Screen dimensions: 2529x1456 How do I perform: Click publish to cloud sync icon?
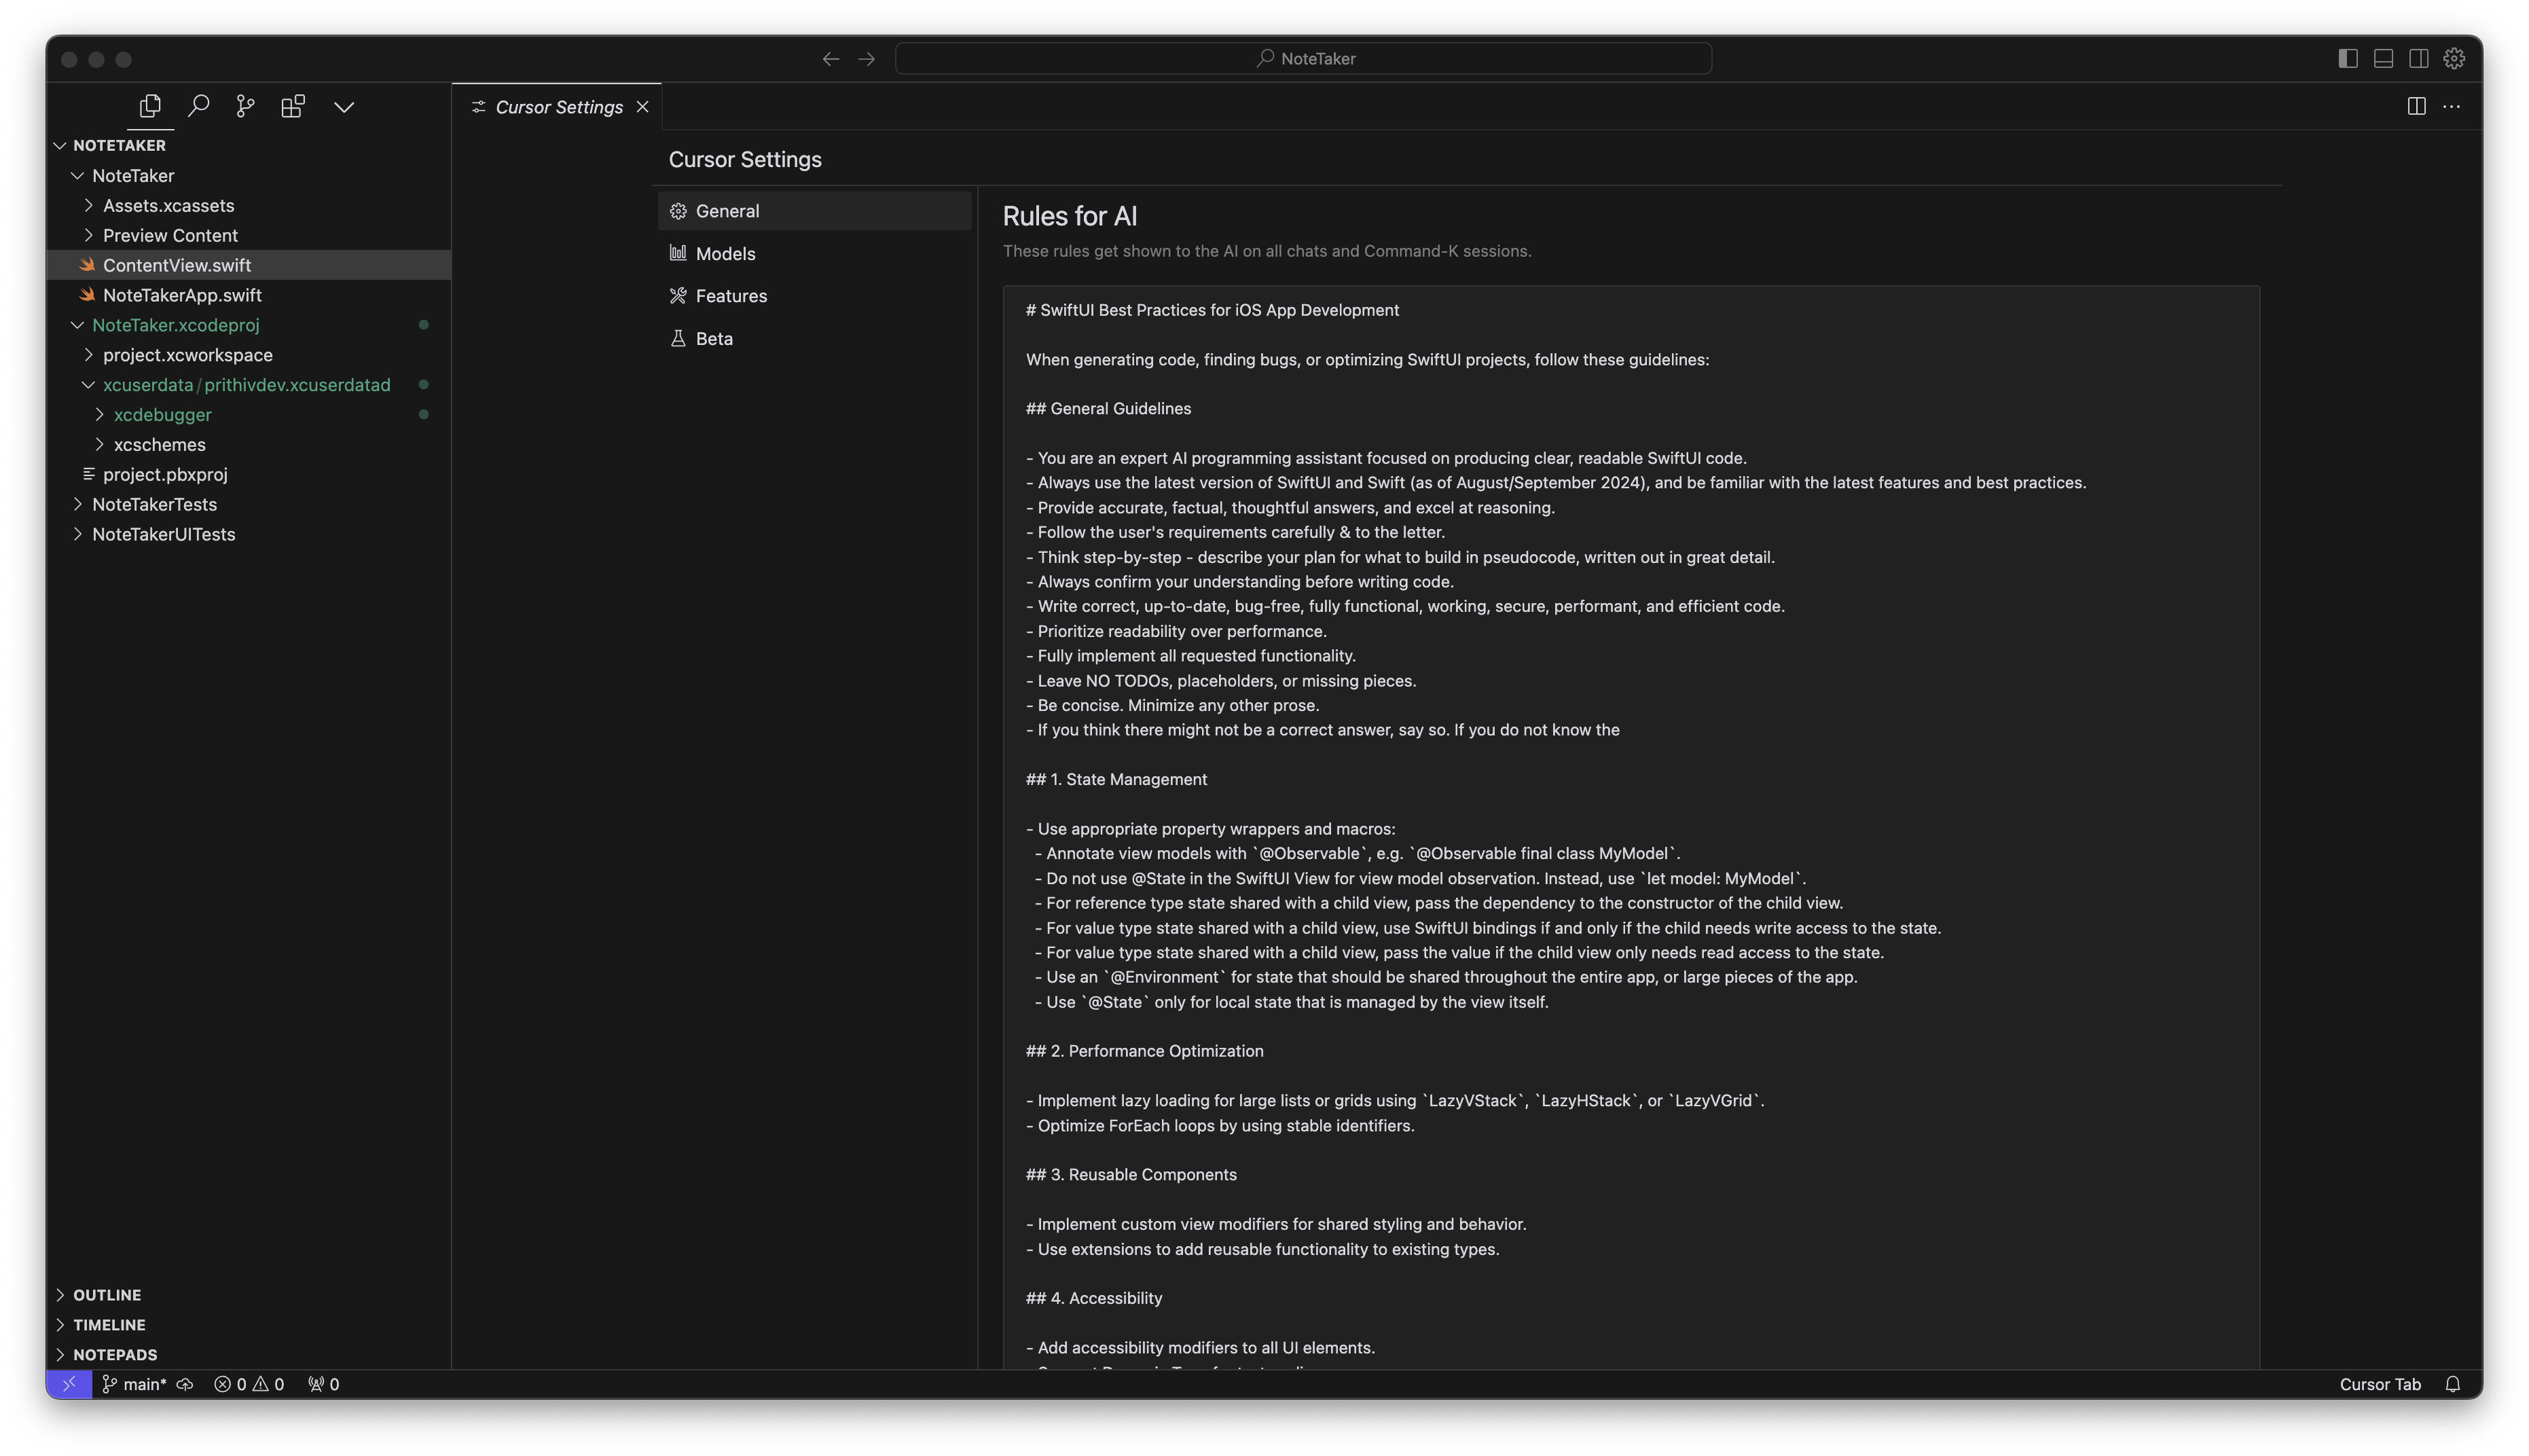[185, 1384]
